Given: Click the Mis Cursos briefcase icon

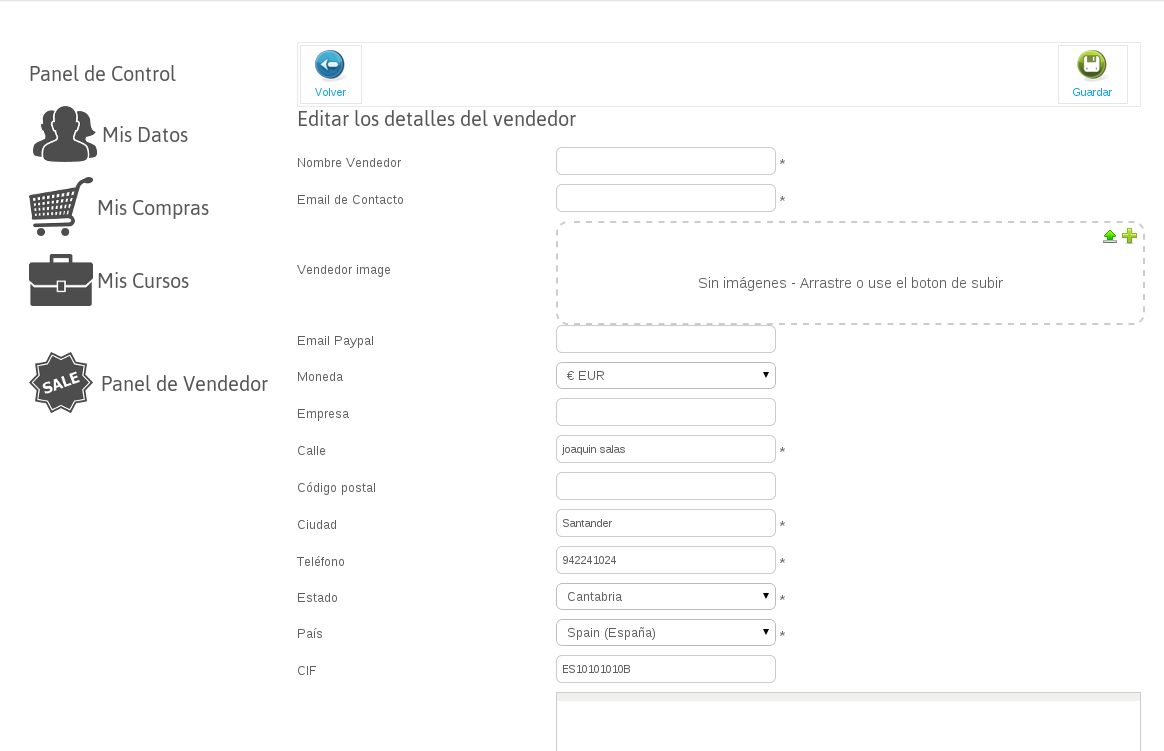Looking at the screenshot, I should [x=61, y=281].
